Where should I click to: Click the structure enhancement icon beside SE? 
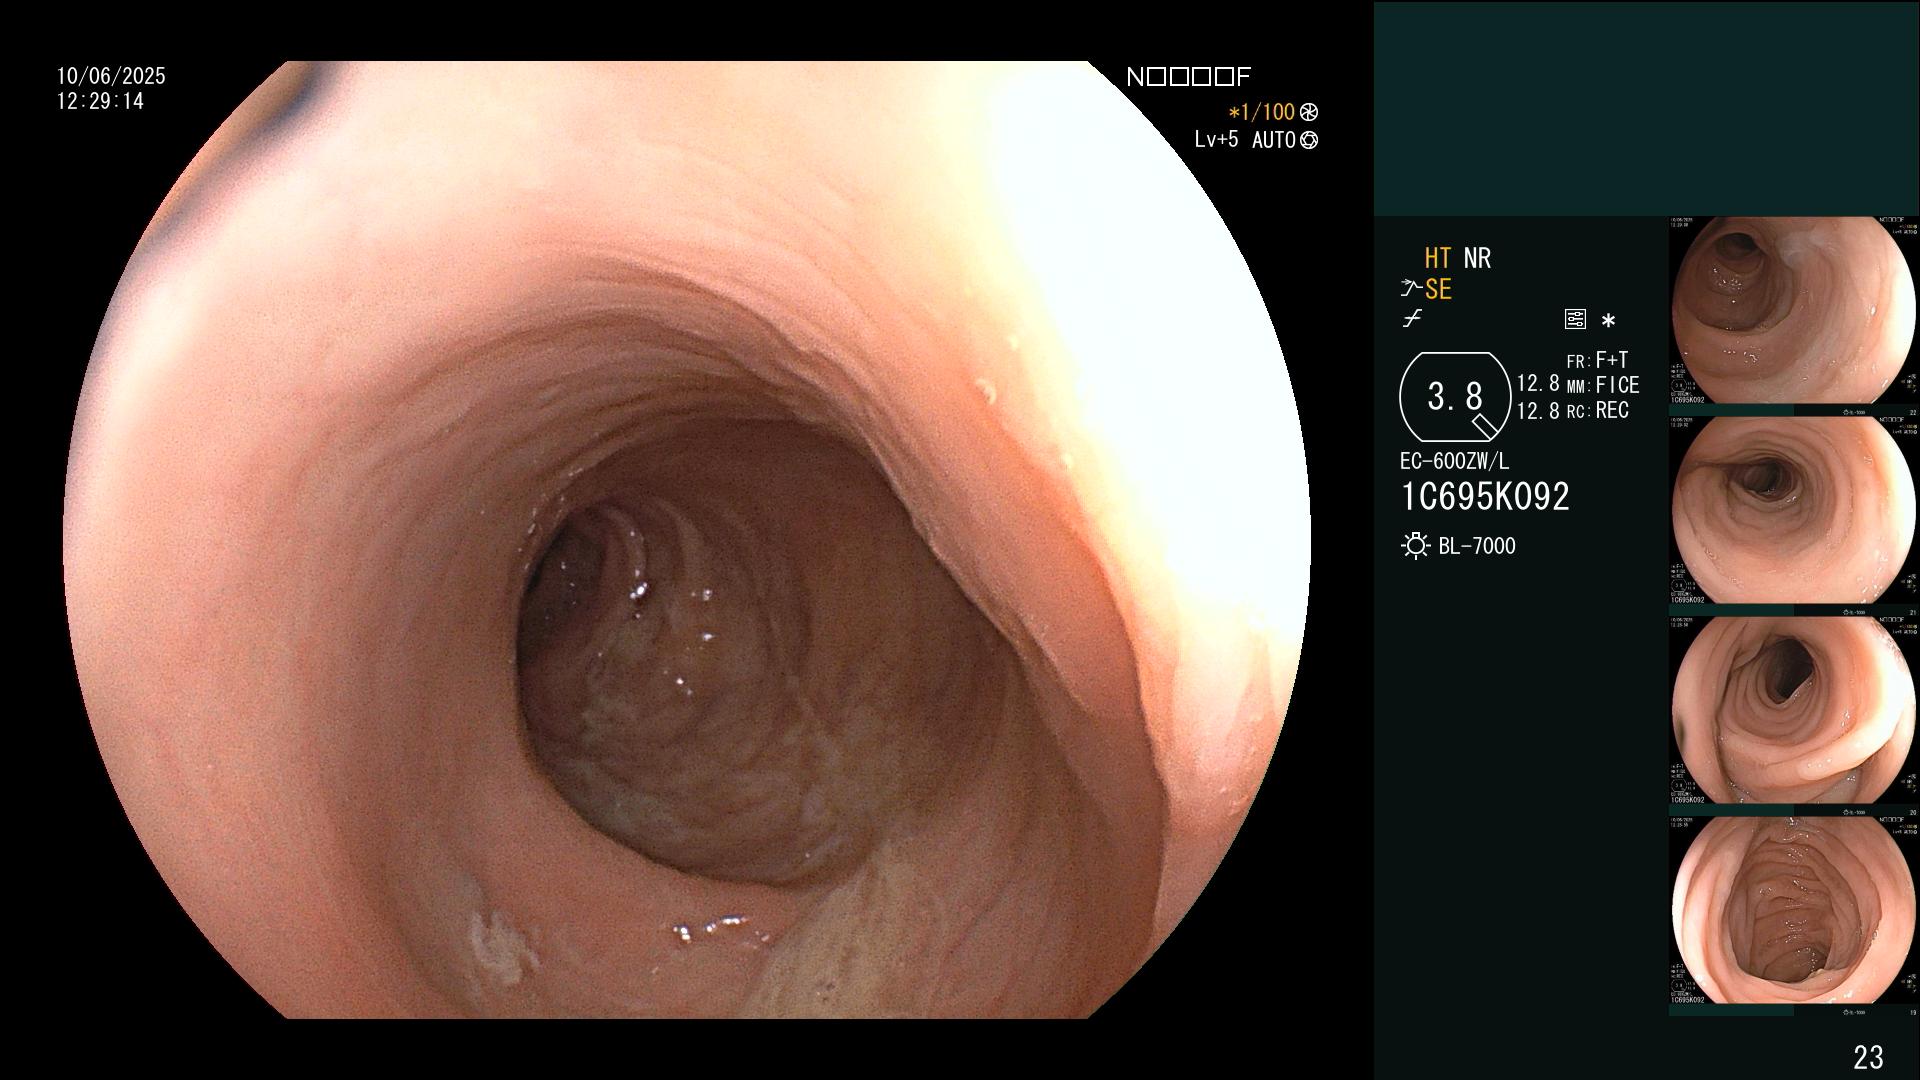(x=1411, y=289)
